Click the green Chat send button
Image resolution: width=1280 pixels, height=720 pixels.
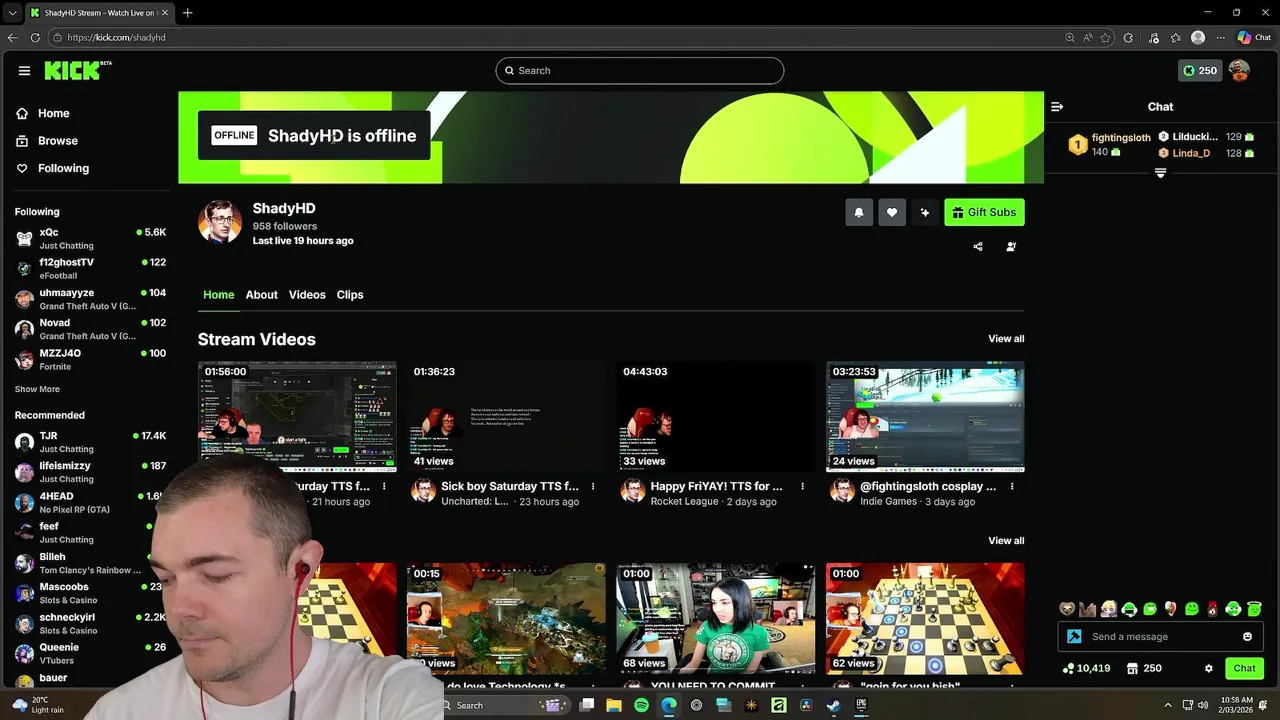coord(1244,668)
